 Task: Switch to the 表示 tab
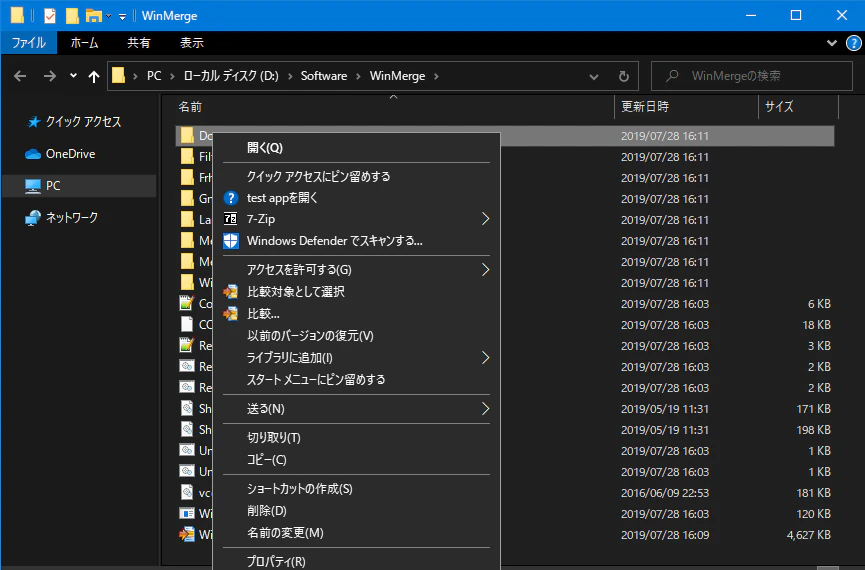(192, 42)
